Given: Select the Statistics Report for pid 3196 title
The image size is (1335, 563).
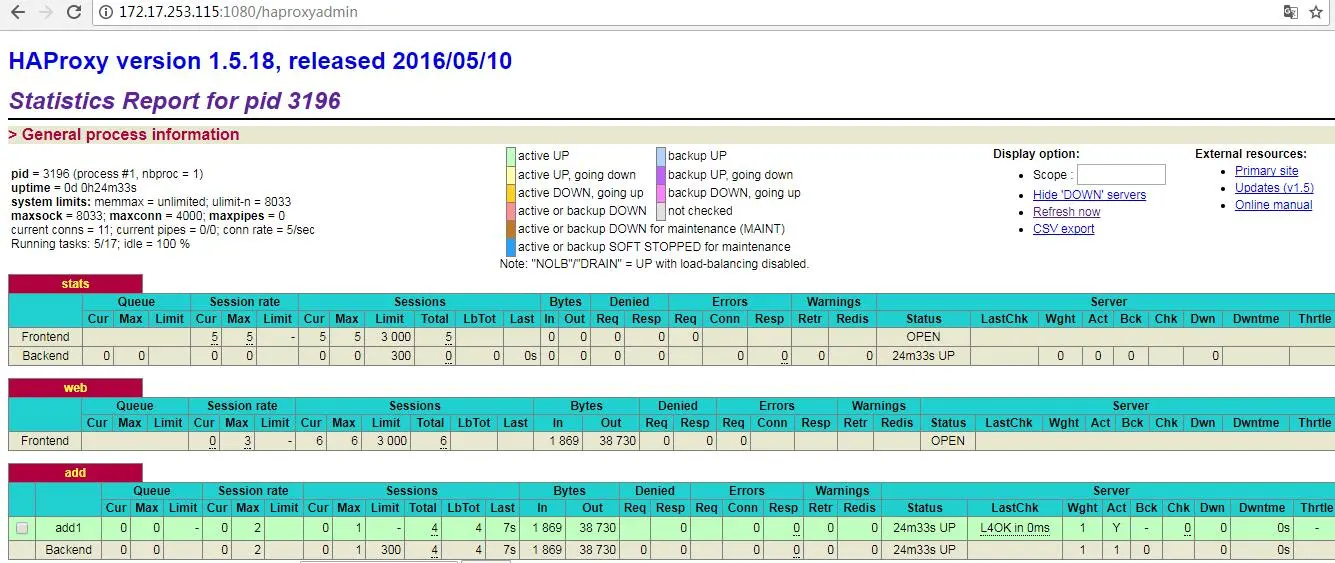Looking at the screenshot, I should [175, 101].
